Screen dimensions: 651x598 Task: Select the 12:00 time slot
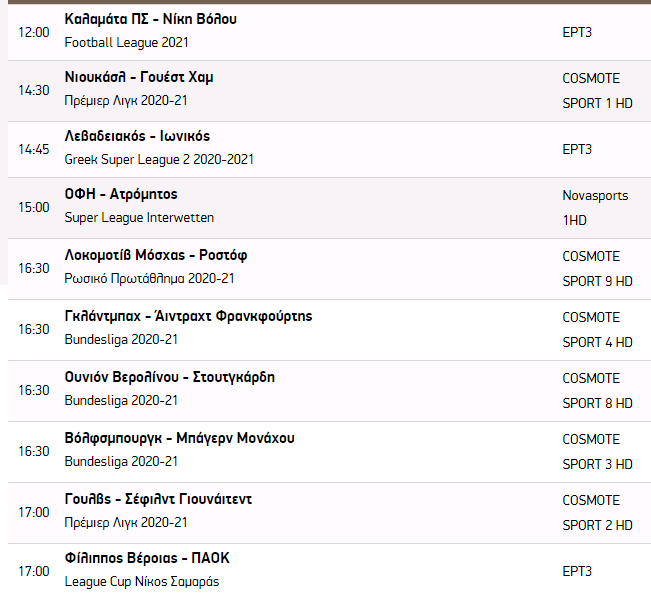33,32
